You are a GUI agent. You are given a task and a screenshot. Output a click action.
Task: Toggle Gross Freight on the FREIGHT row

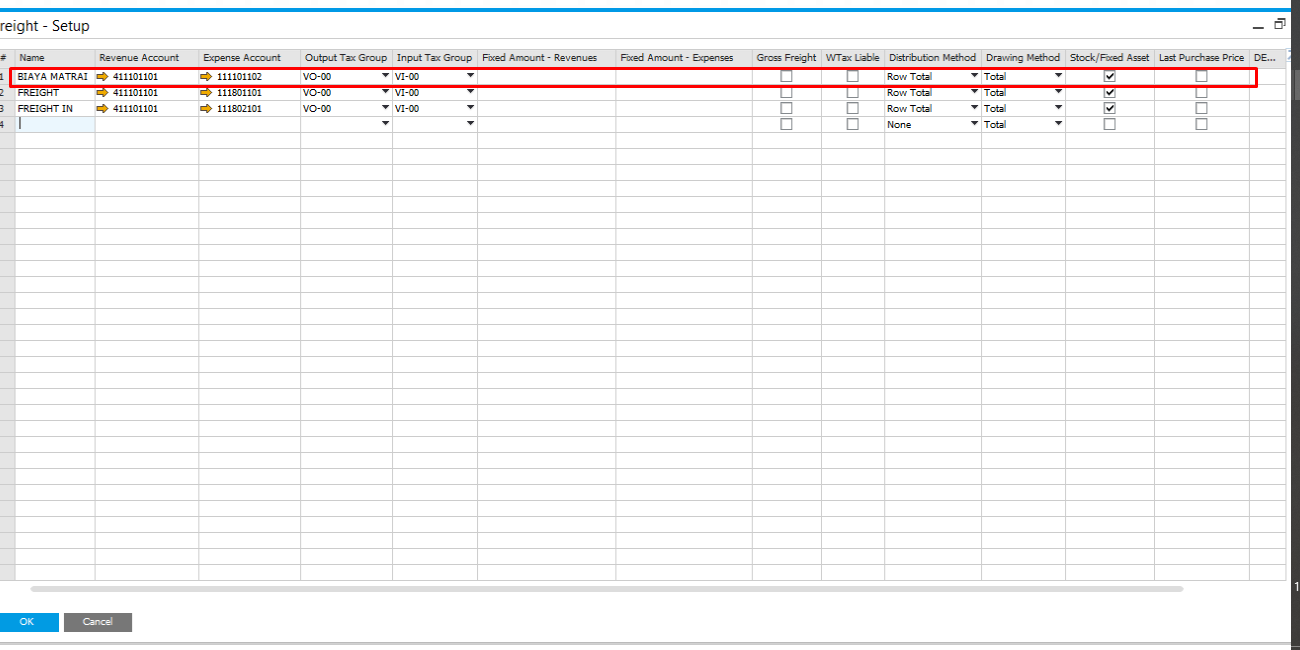coord(786,92)
